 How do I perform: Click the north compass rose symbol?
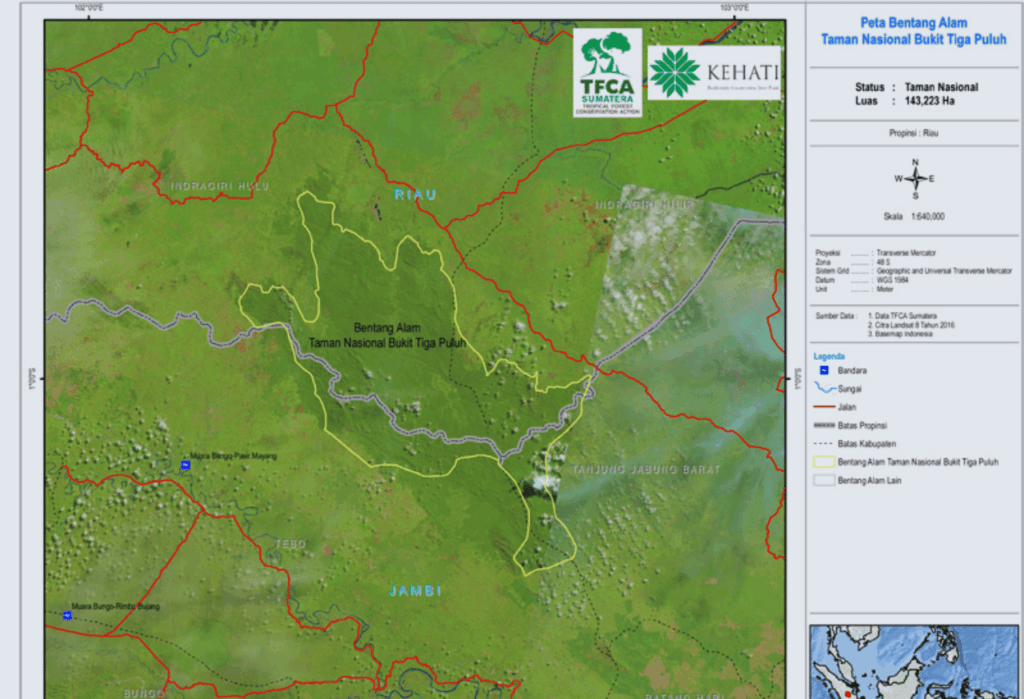pos(914,179)
